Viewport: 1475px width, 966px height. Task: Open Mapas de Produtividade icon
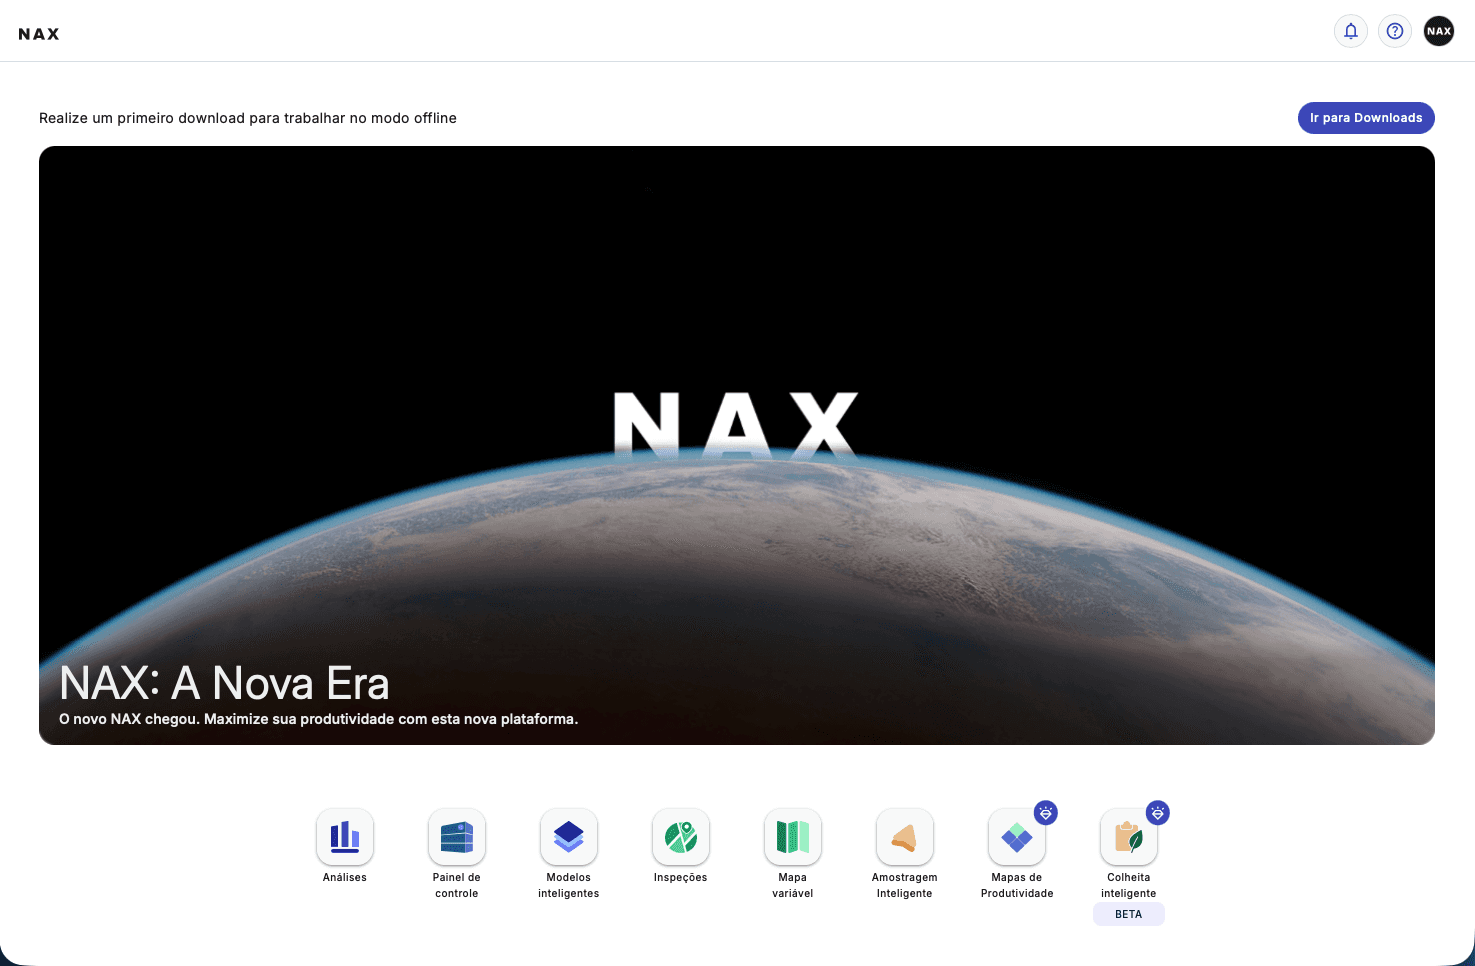(1017, 837)
